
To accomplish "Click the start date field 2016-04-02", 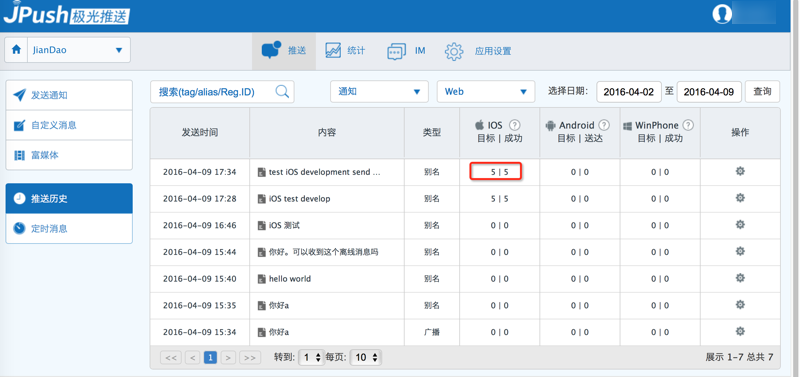I will pos(629,92).
